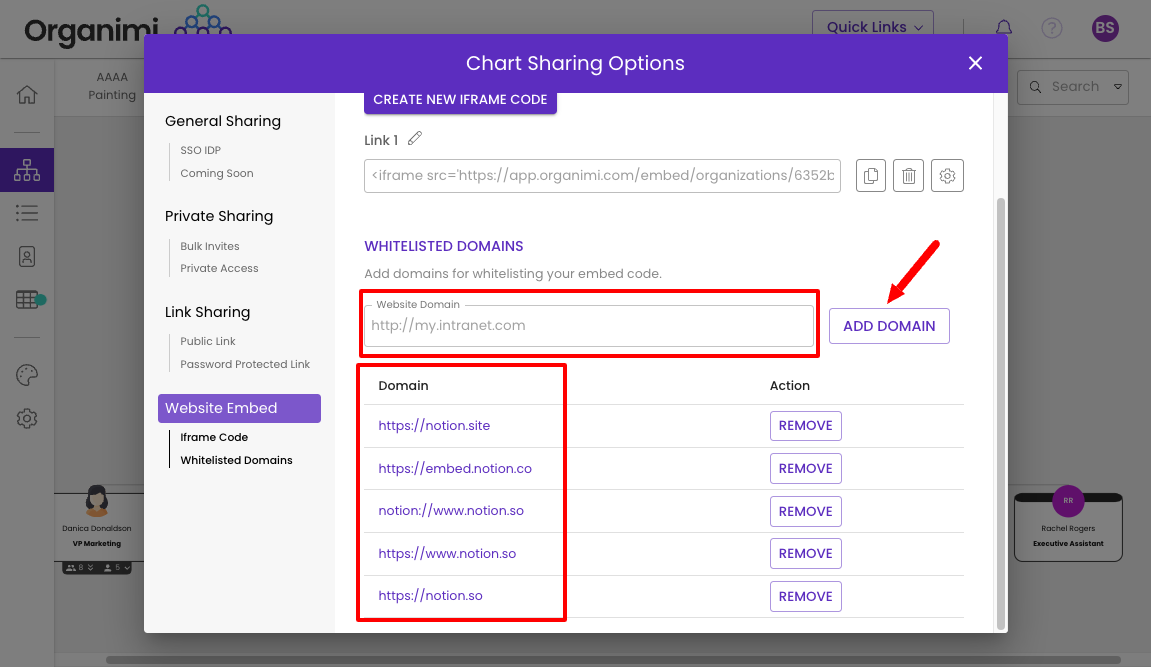Click the Organimi logo
Viewport: 1151px width, 667px height.
[x=128, y=28]
